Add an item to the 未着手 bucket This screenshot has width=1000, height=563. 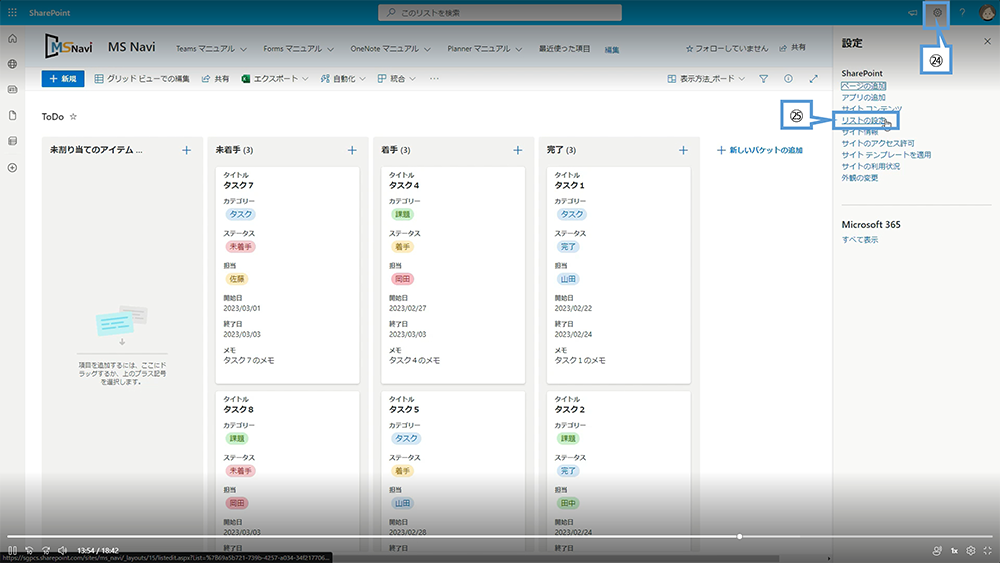(x=352, y=150)
